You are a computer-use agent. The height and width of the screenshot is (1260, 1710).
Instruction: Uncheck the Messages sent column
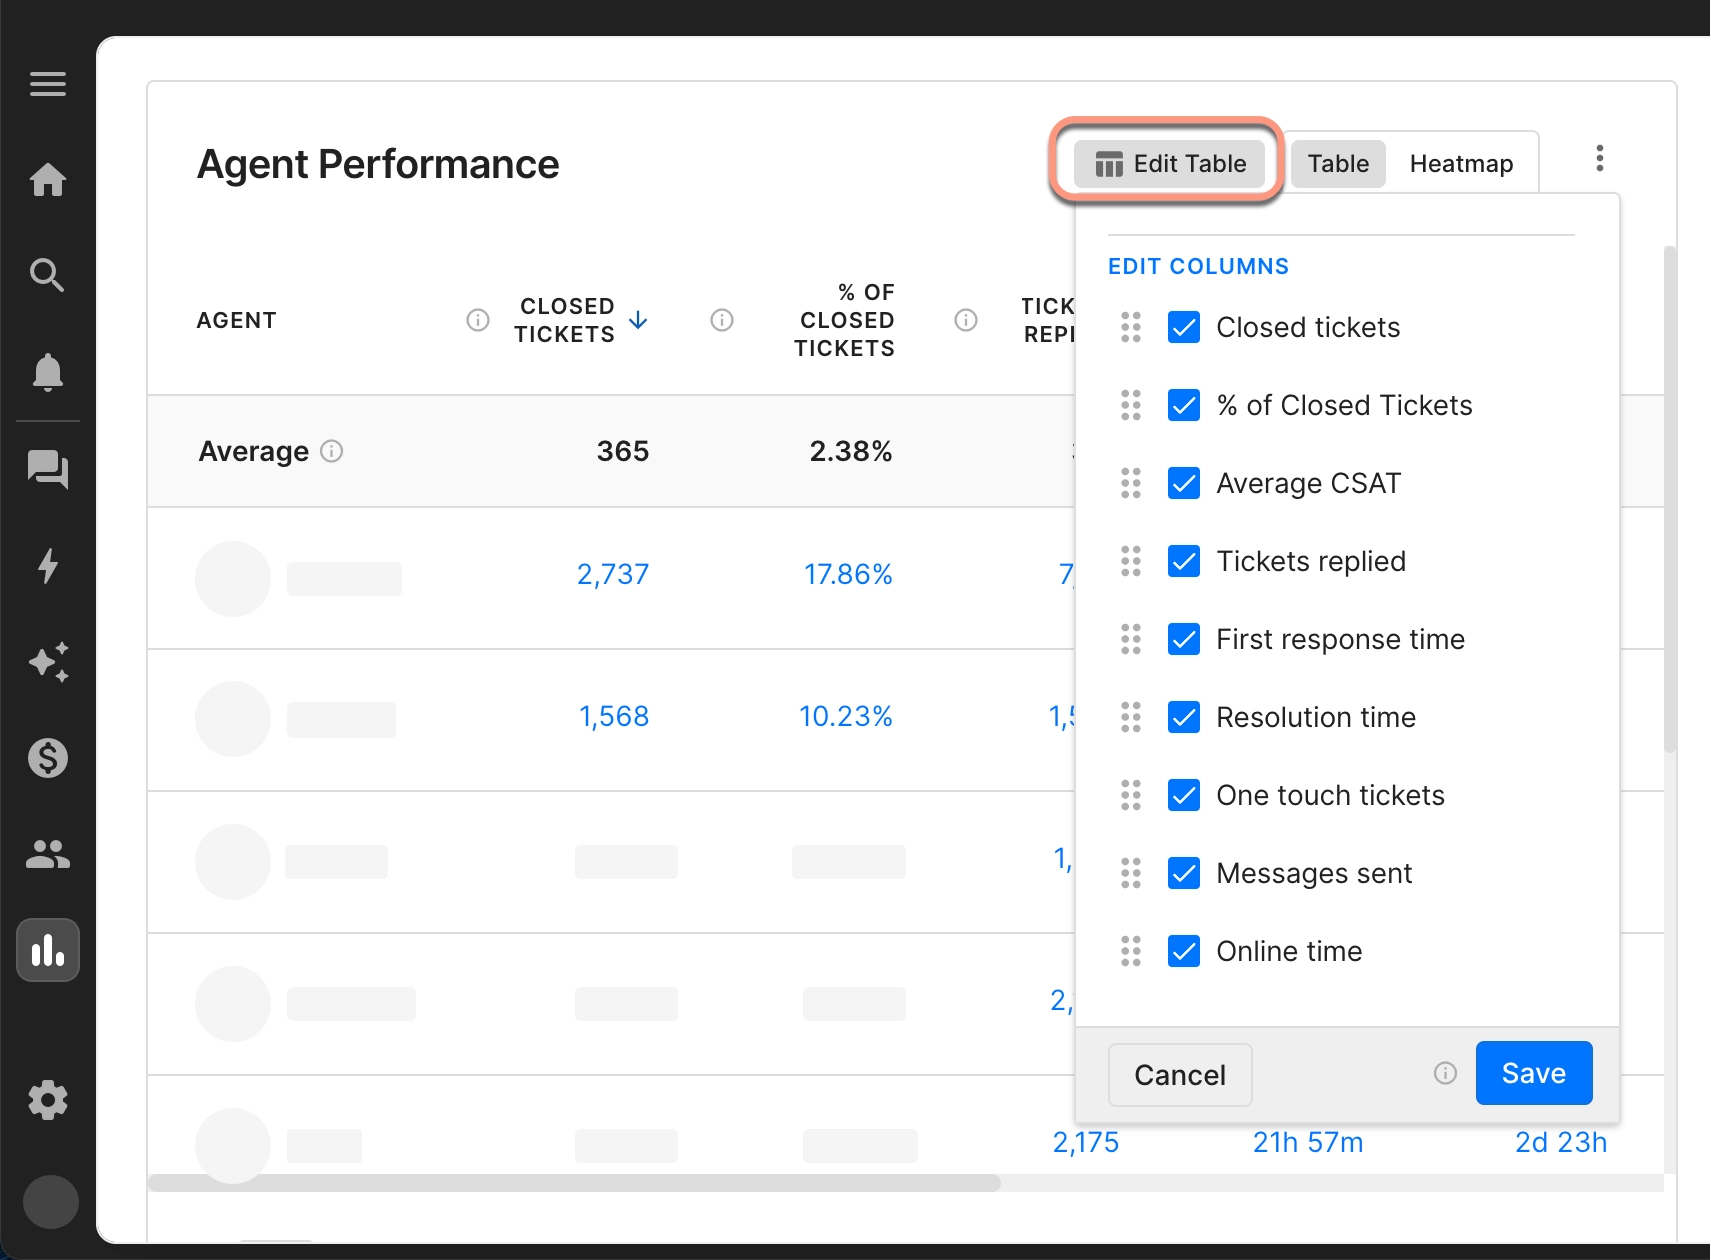click(1184, 873)
